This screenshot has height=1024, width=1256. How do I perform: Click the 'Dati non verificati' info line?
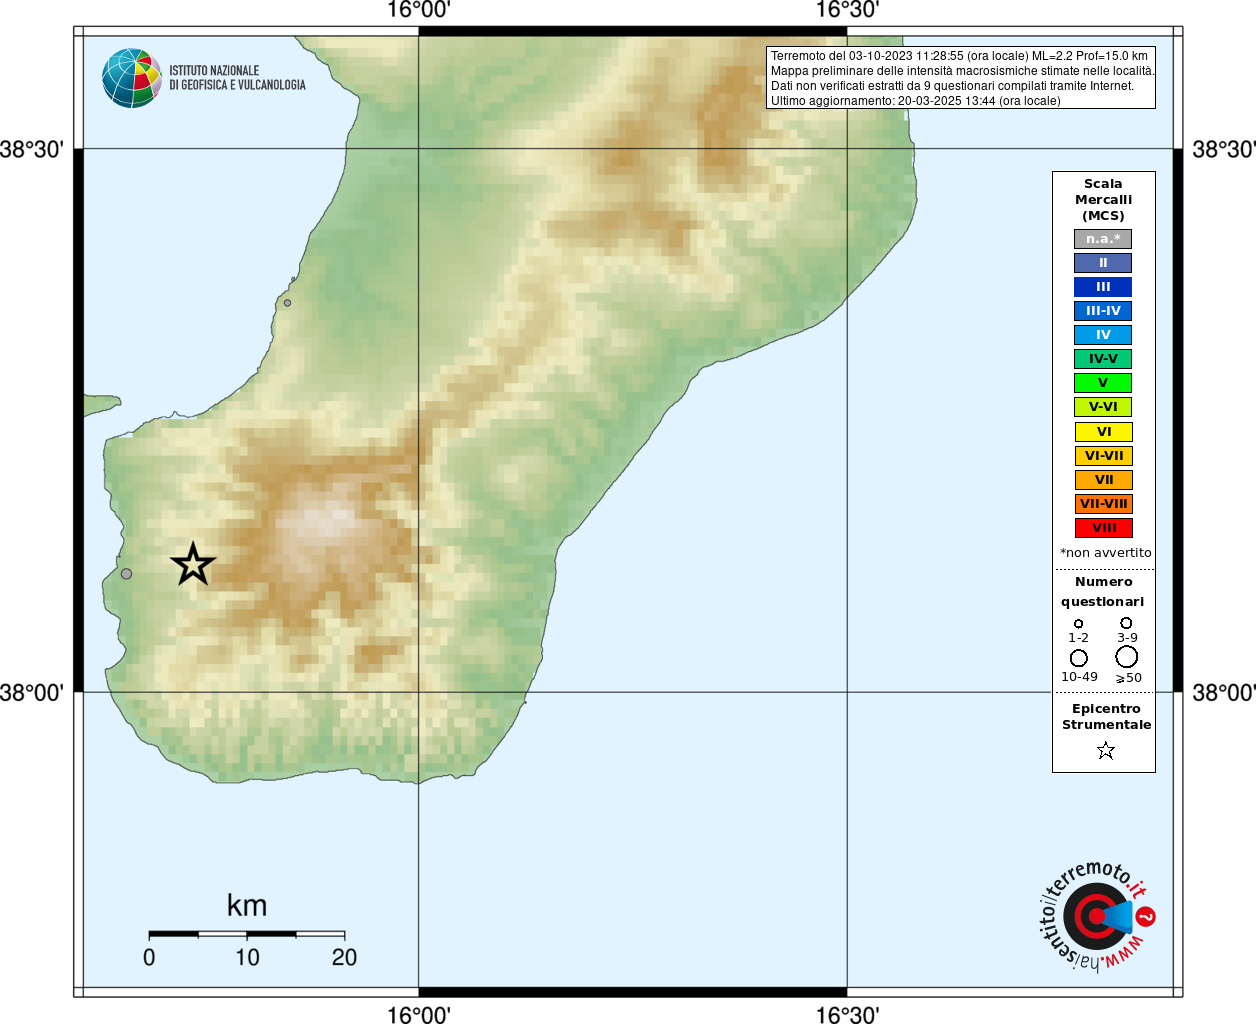pos(952,86)
